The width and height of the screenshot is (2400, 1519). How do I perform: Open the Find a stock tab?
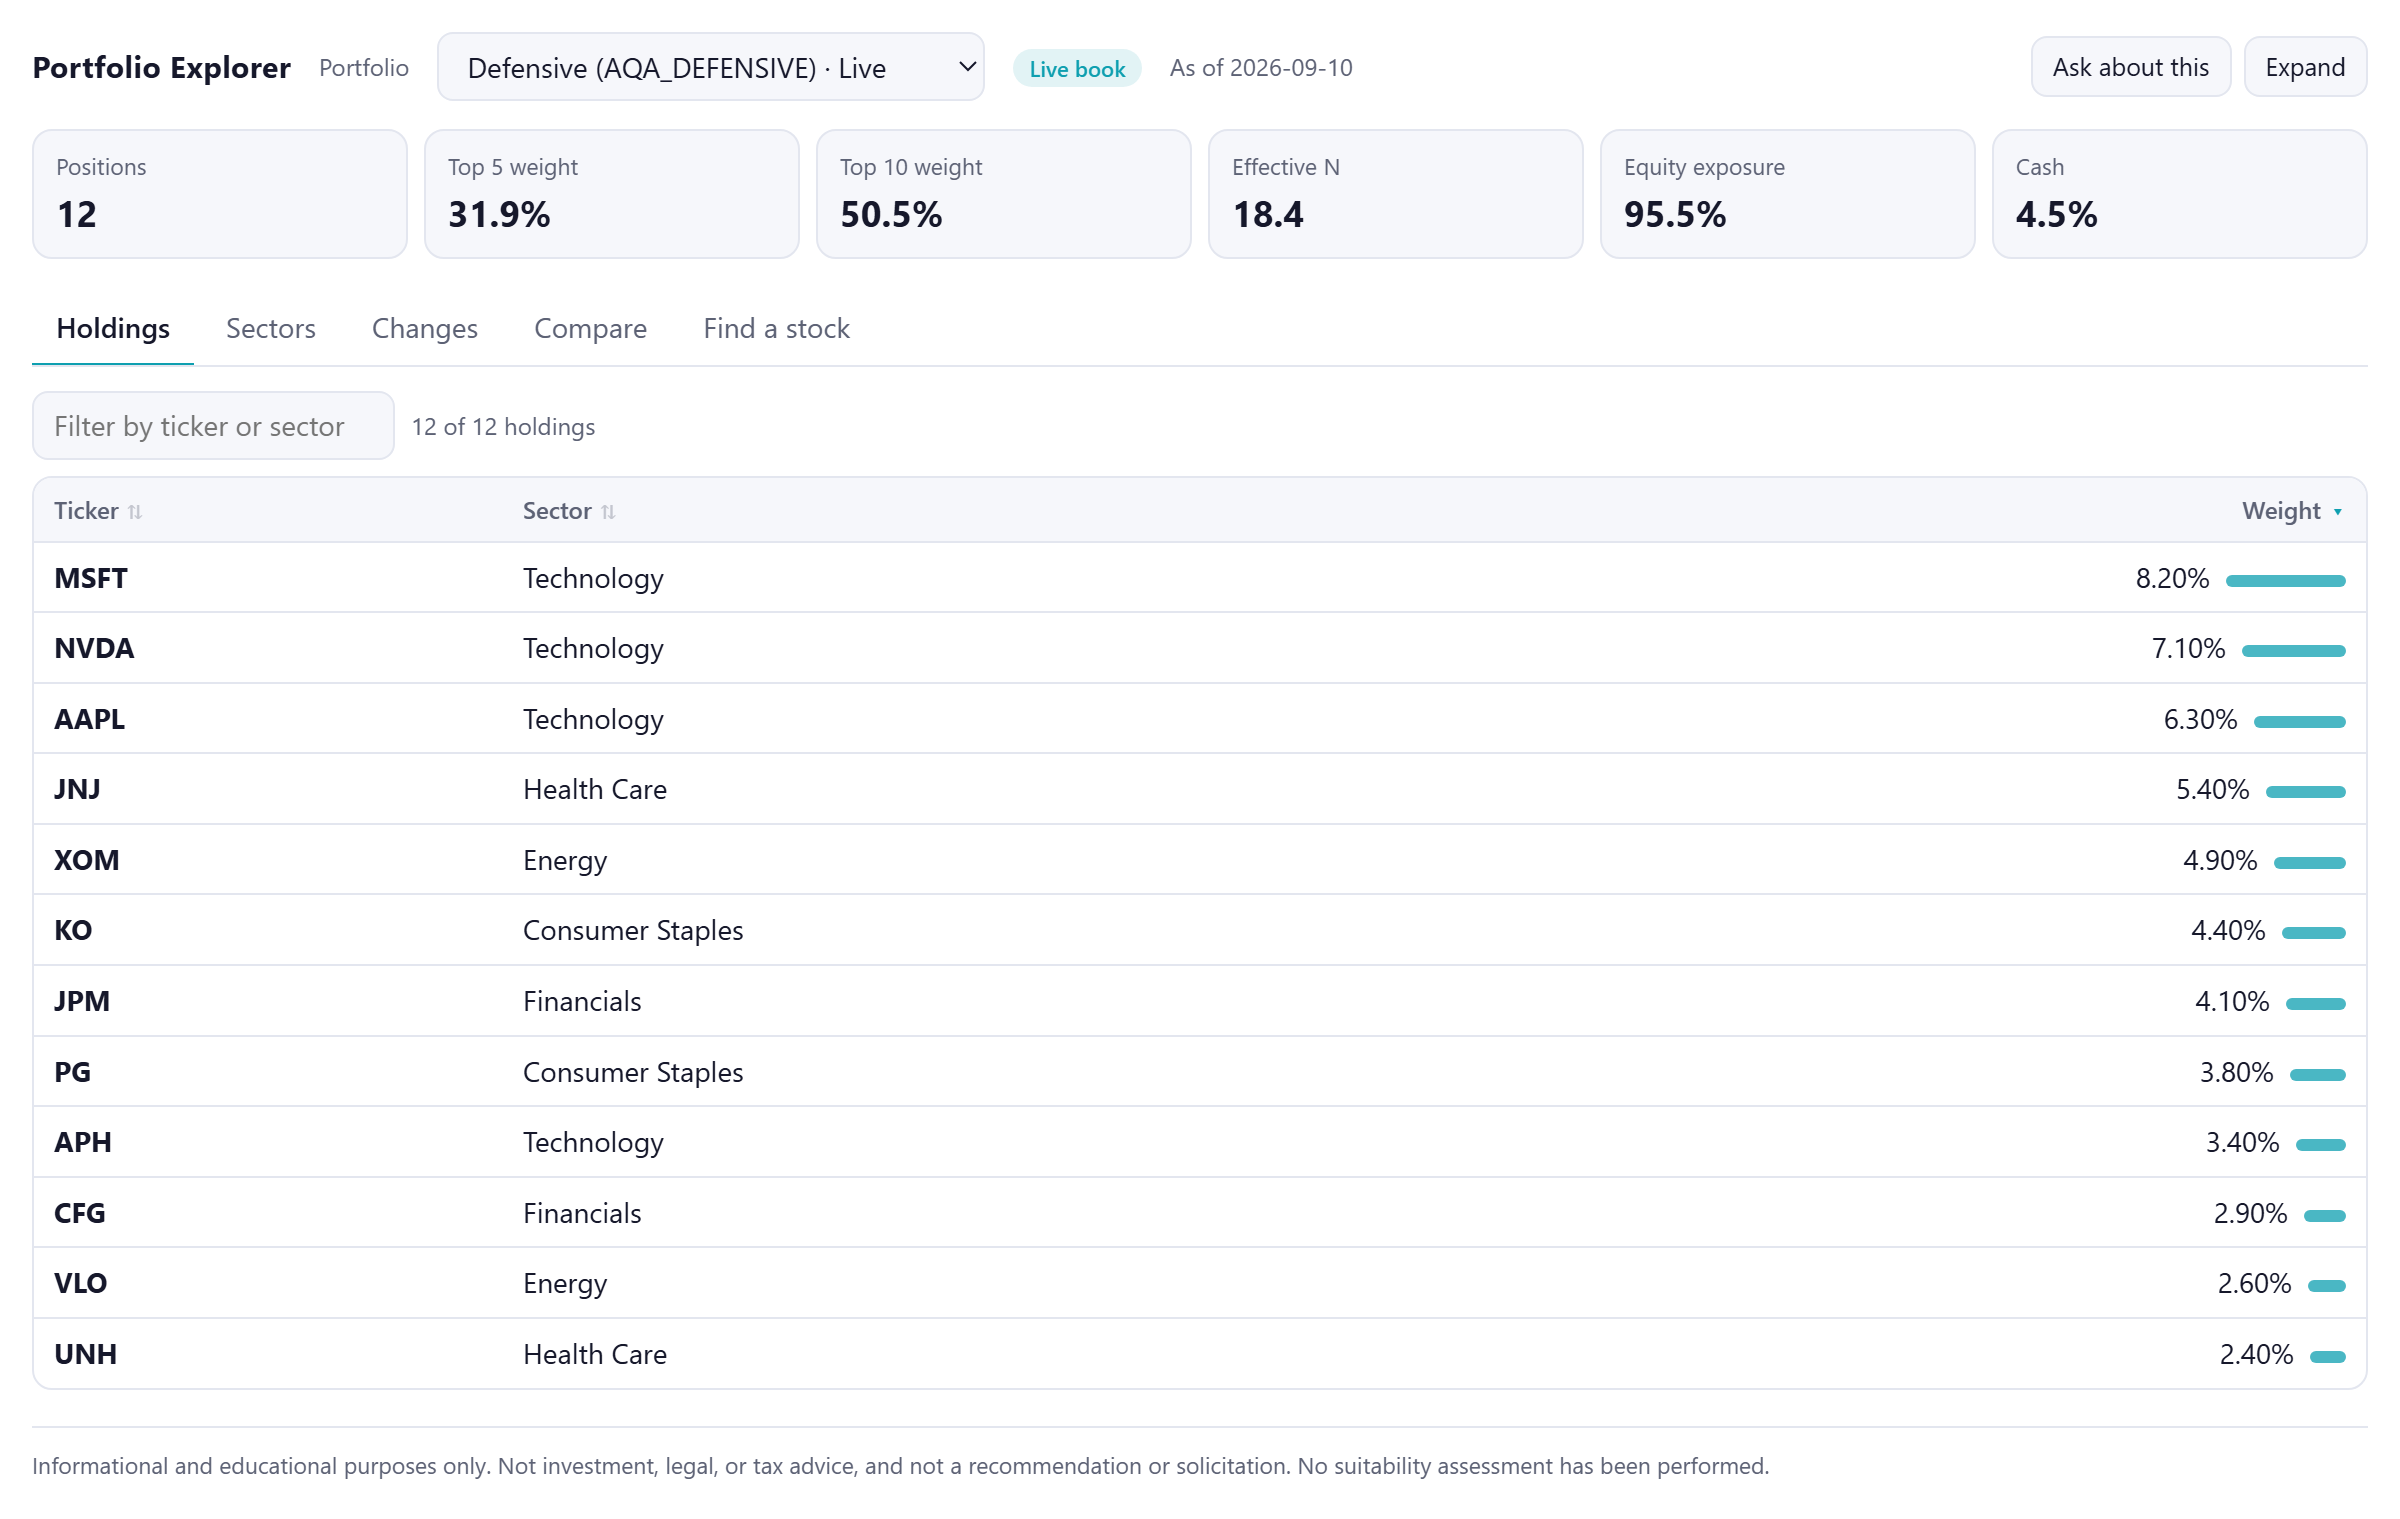[777, 329]
